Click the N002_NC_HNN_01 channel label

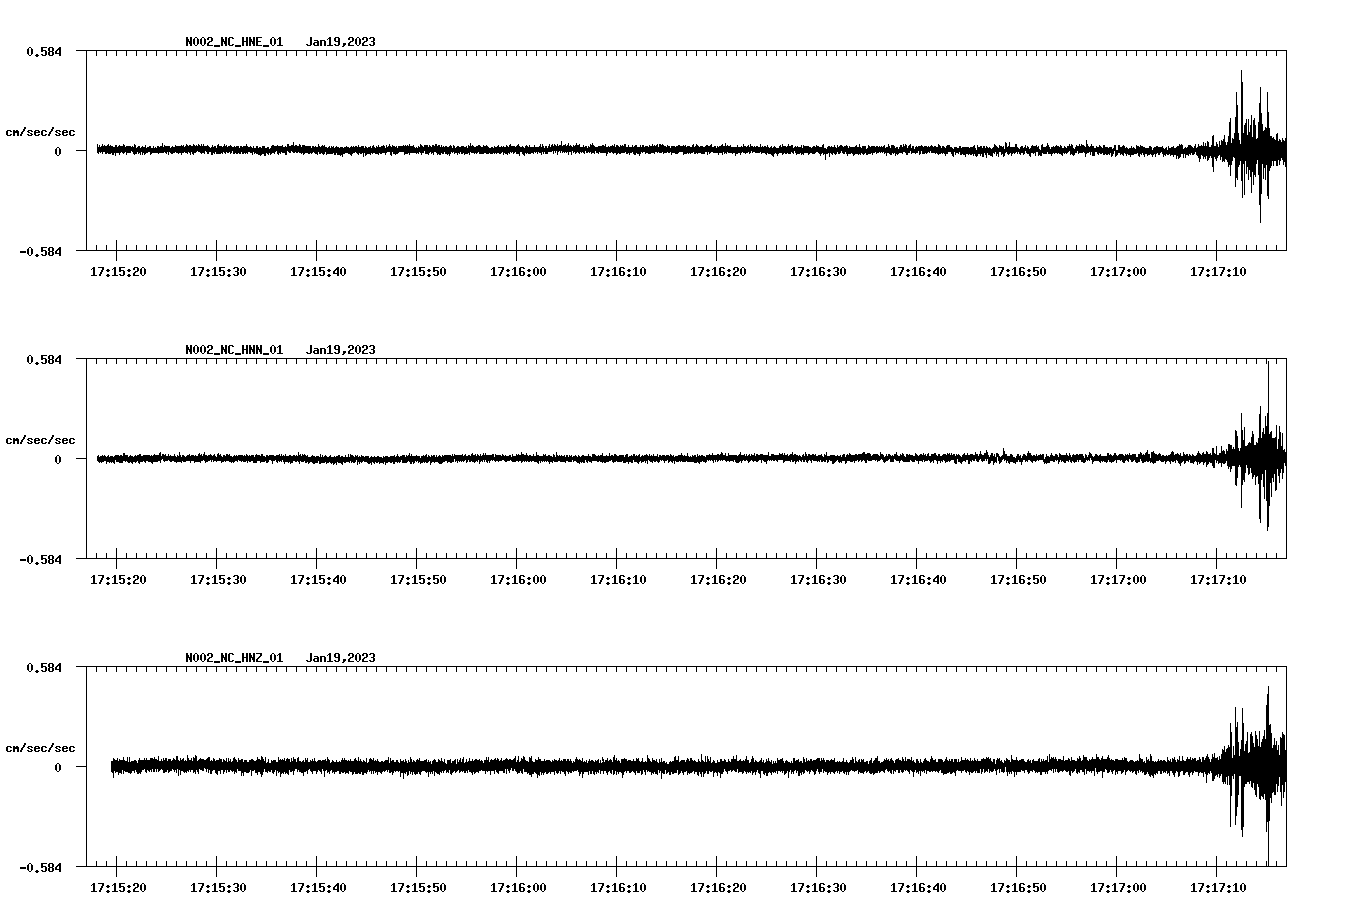[232, 350]
